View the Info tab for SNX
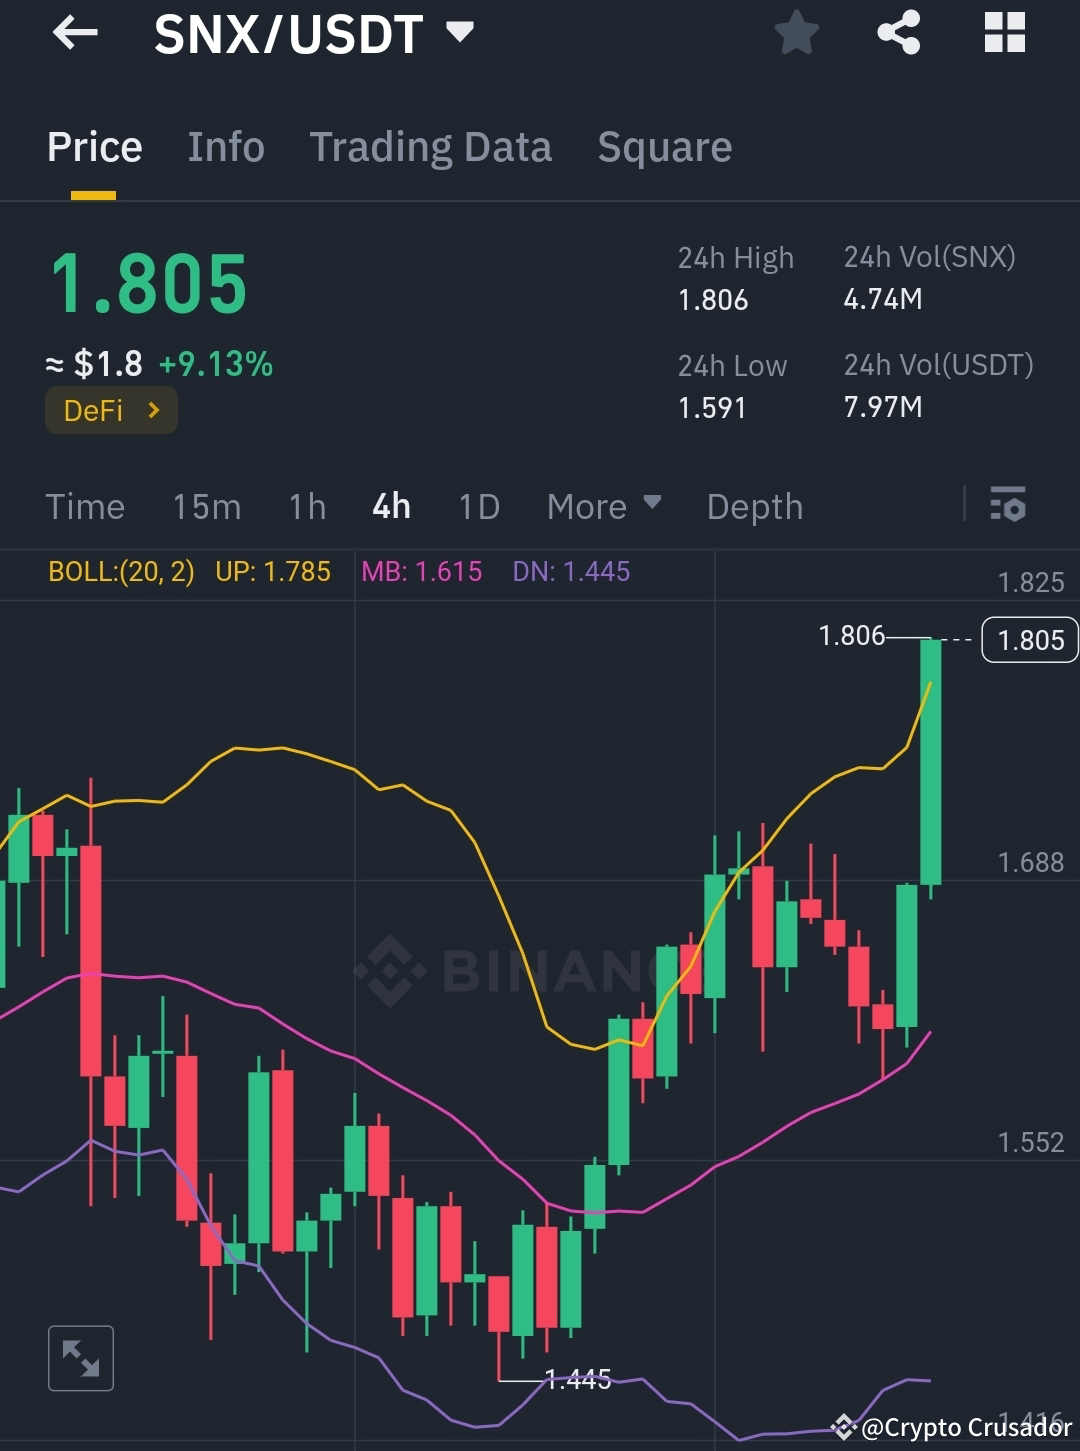1080x1451 pixels. pos(225,147)
